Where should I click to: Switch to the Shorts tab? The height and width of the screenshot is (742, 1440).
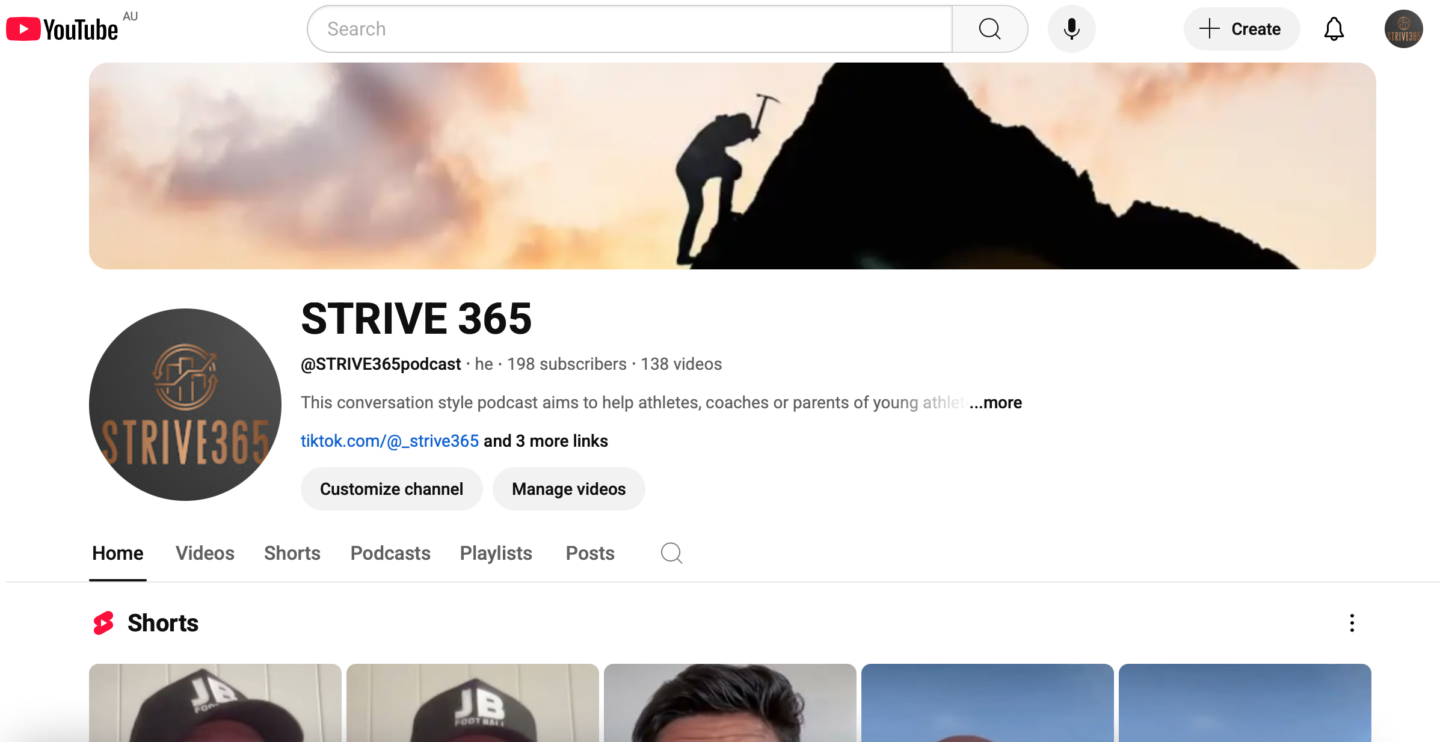click(292, 553)
